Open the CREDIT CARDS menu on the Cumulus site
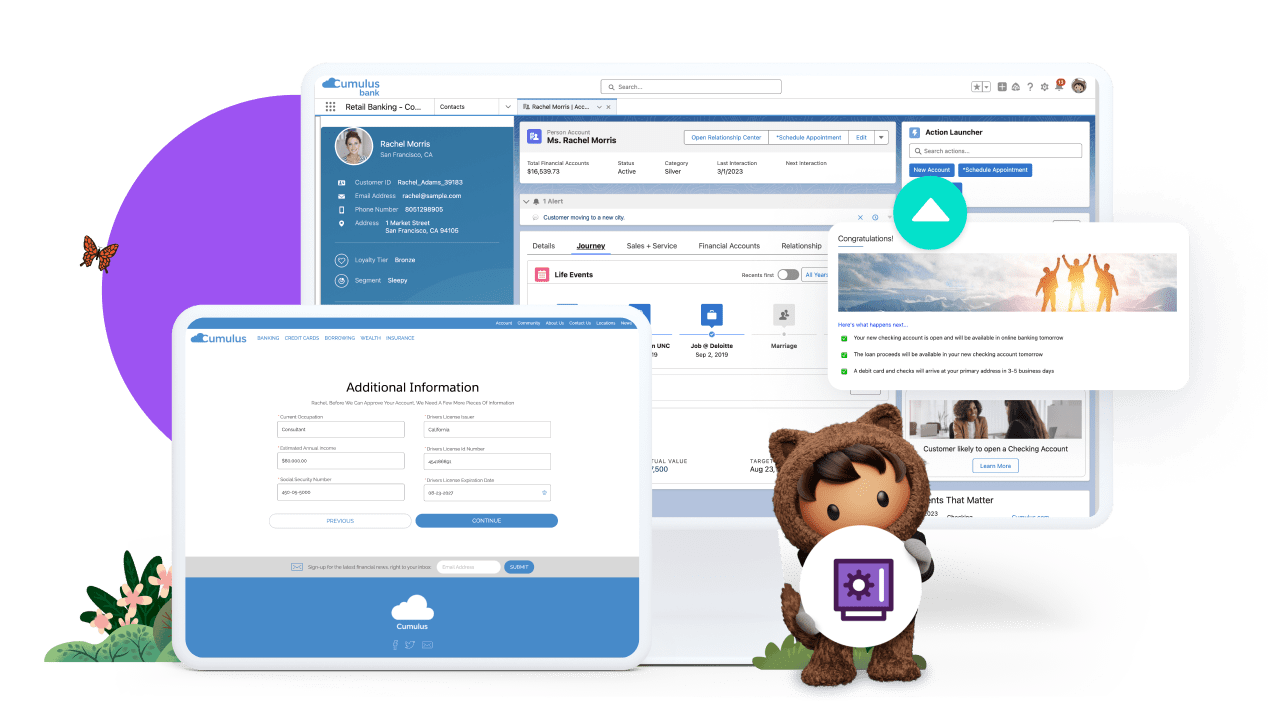The height and width of the screenshot is (714, 1268). click(302, 338)
